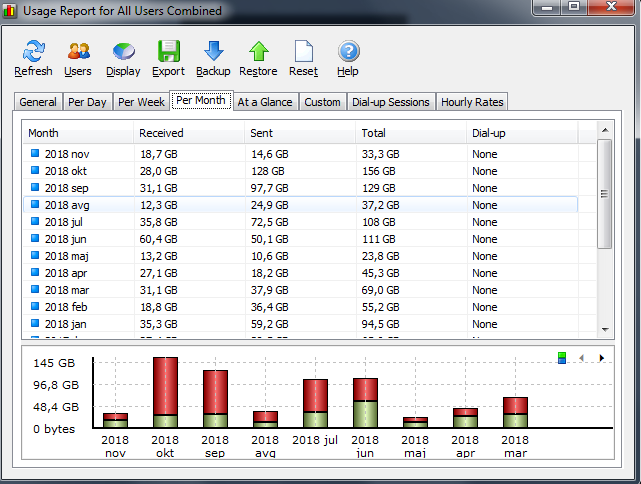Show the previous chart page with the left arrow

tap(581, 358)
